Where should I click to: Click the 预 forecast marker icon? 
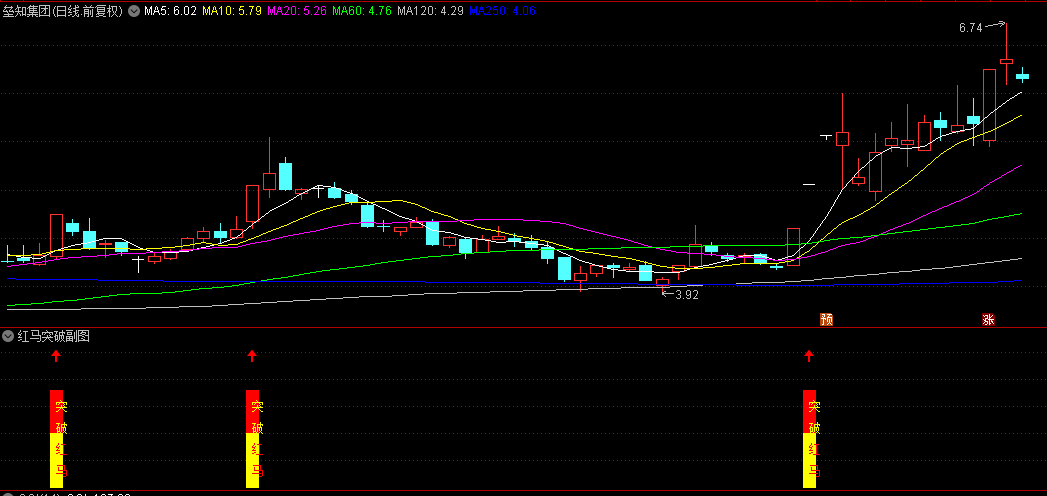tap(827, 319)
